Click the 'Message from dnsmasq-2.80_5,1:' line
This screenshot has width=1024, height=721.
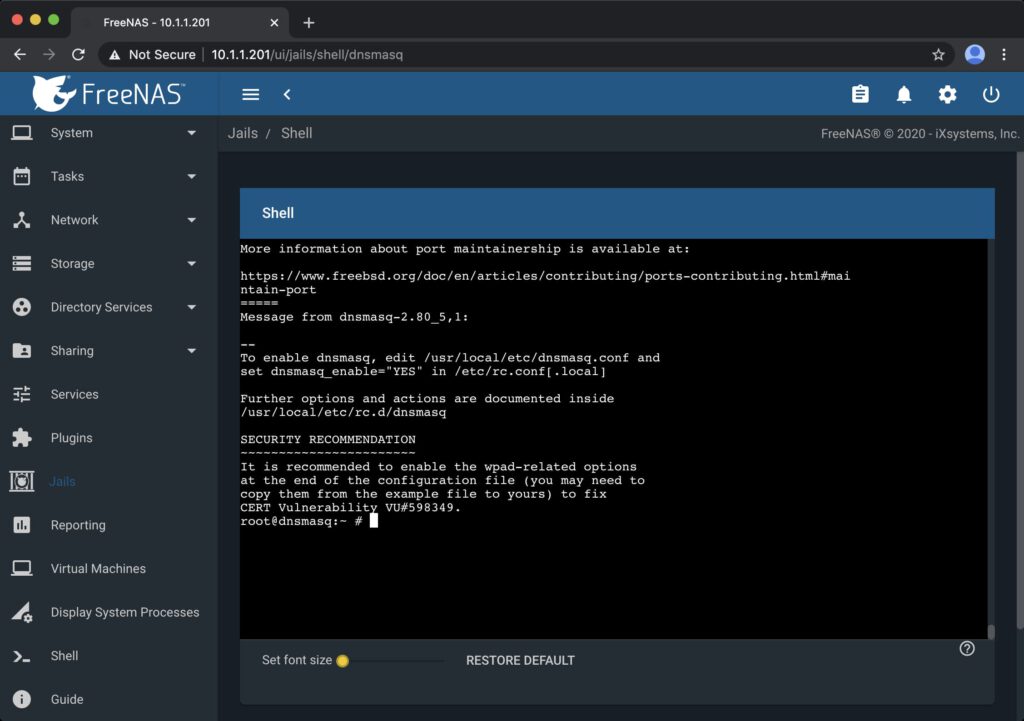click(x=354, y=317)
